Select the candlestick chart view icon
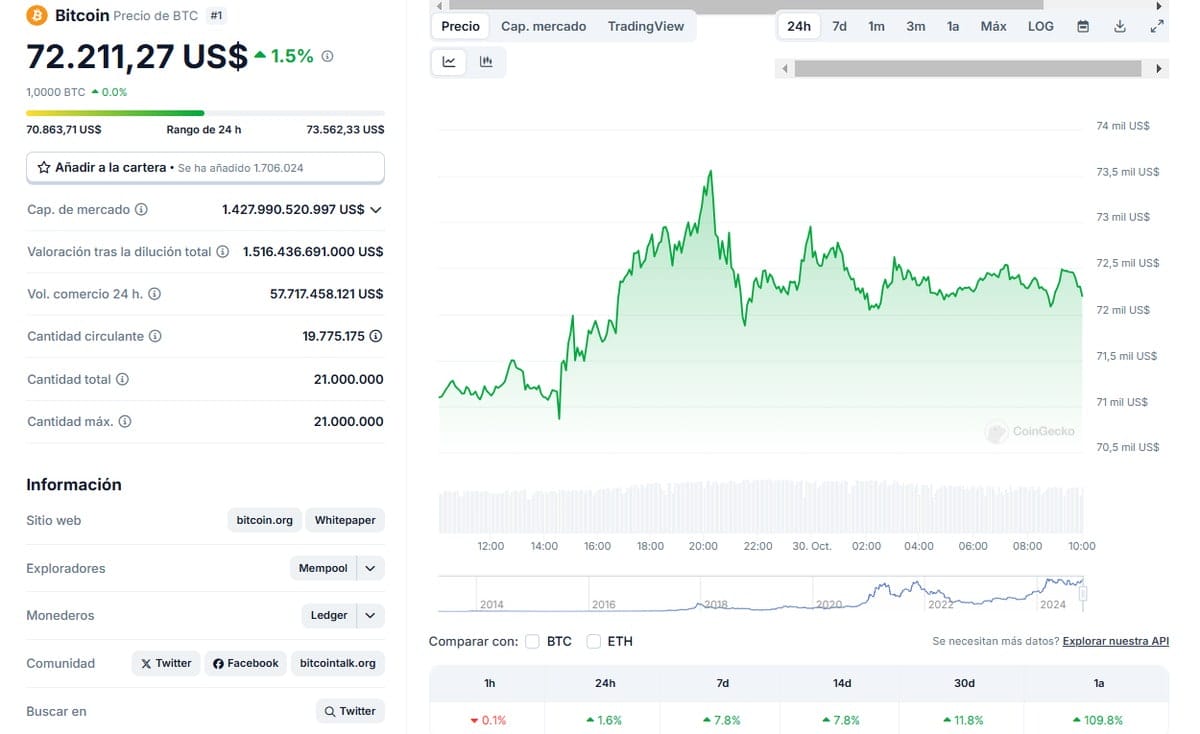The image size is (1200, 734). coord(486,62)
